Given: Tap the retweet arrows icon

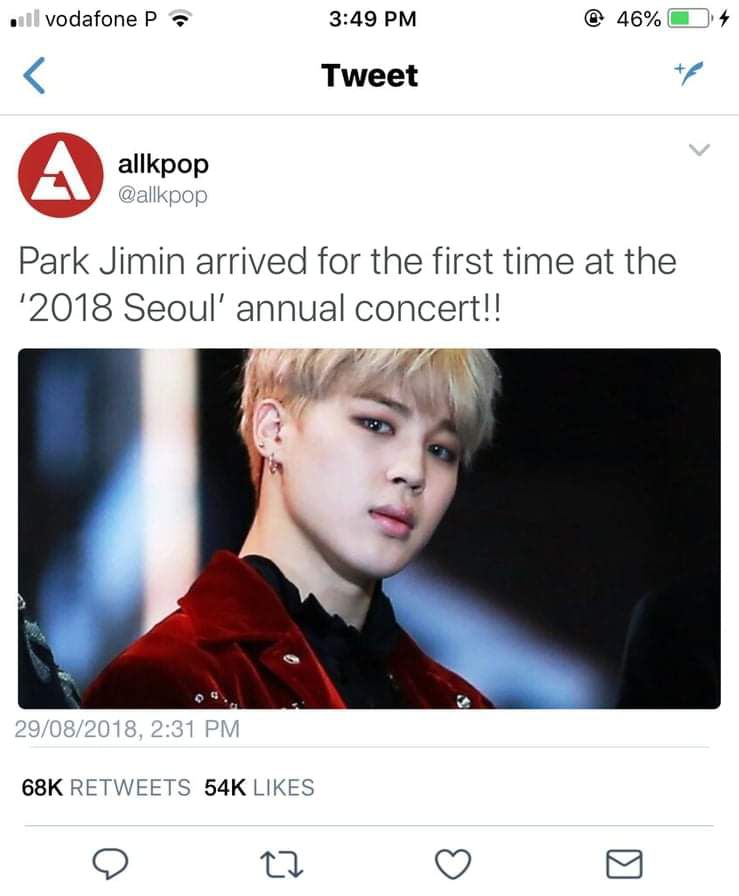Looking at the screenshot, I should (x=281, y=864).
